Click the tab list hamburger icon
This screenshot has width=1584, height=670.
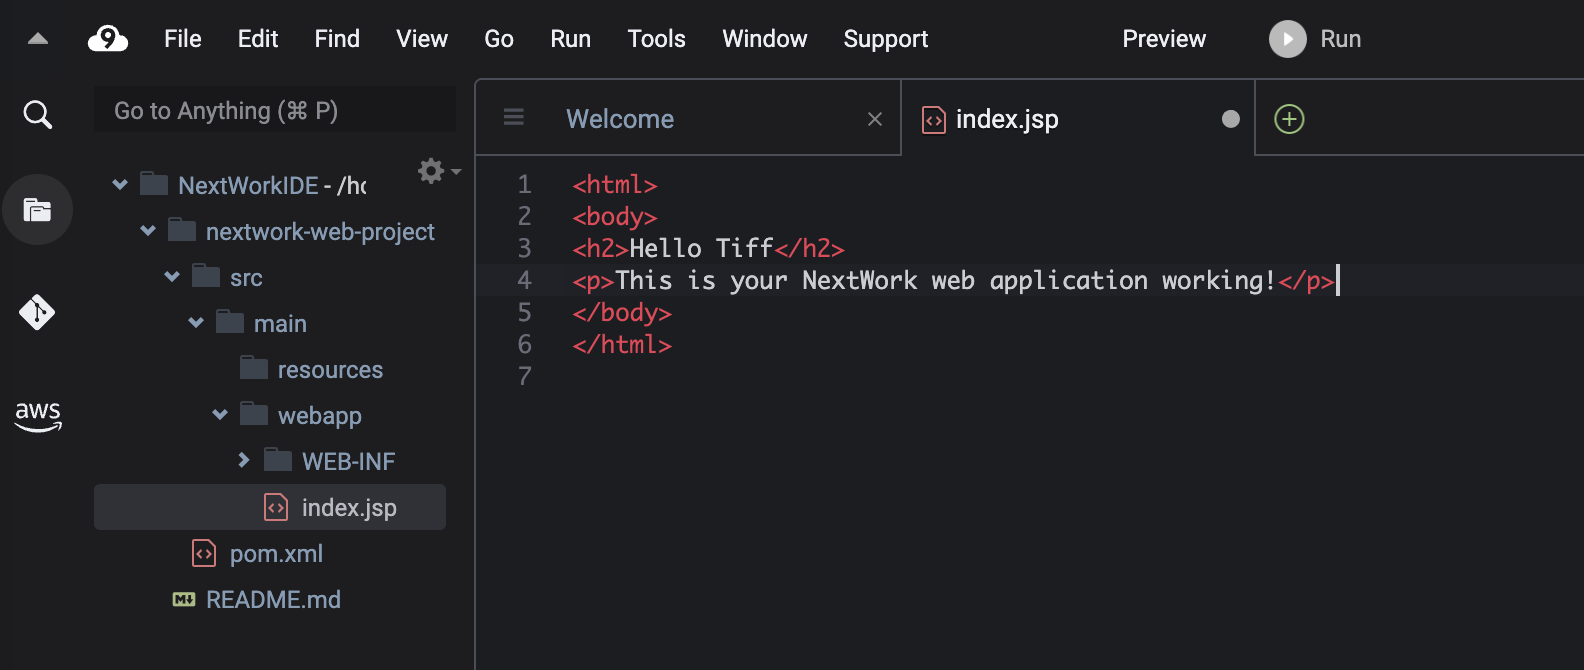pos(514,118)
